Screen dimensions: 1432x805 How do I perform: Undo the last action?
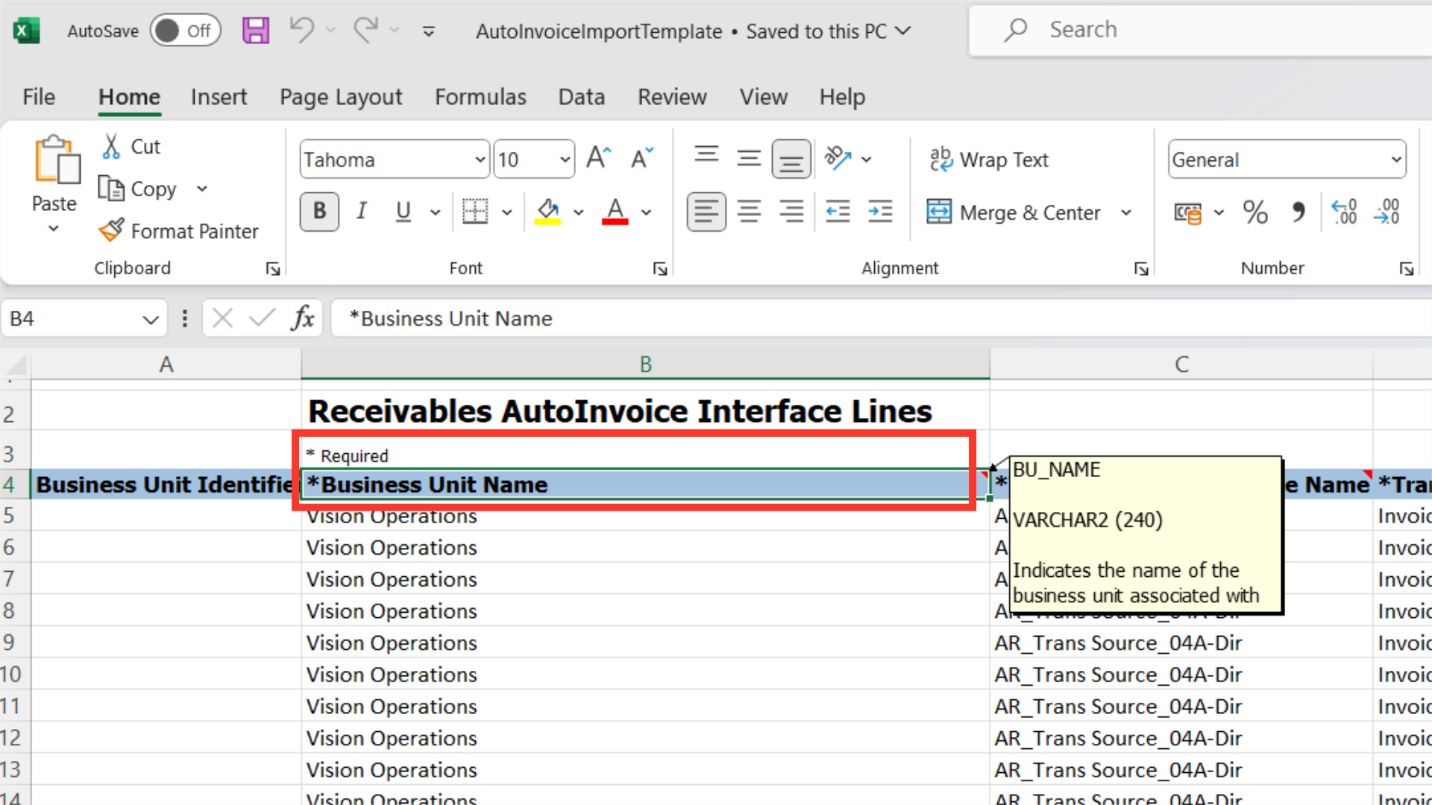(x=301, y=31)
